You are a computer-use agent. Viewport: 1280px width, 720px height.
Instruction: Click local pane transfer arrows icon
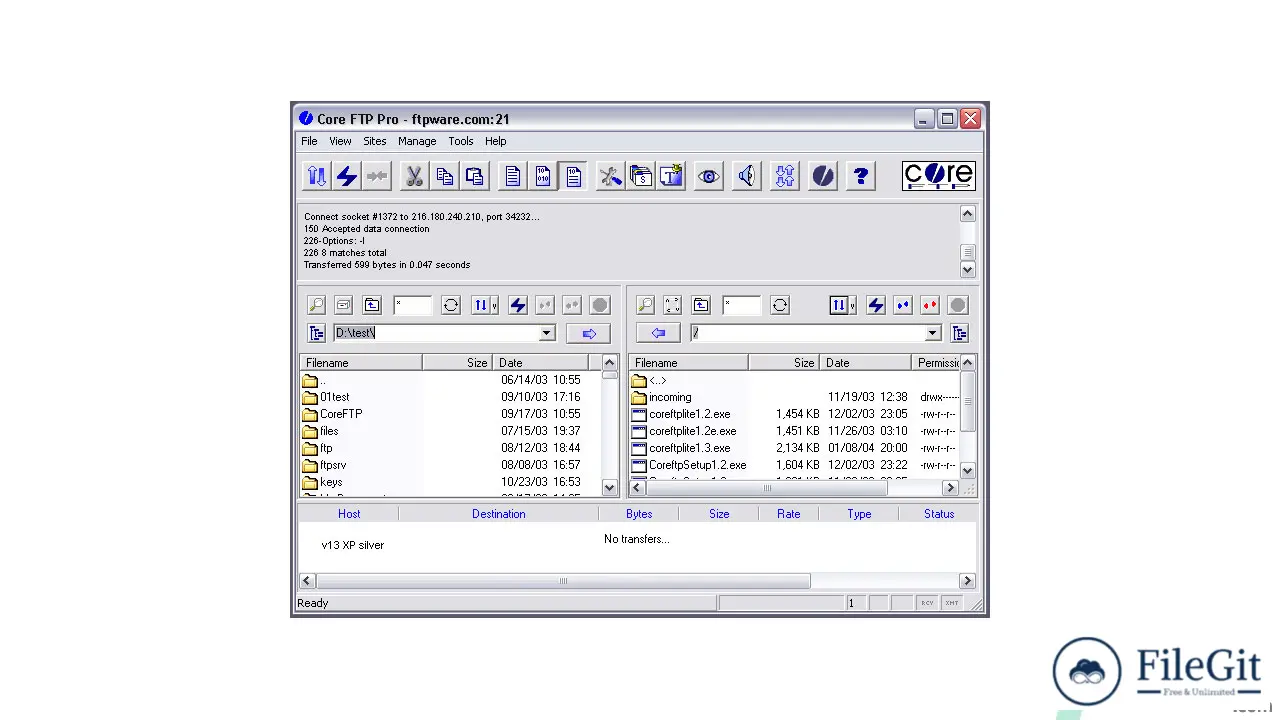point(480,305)
